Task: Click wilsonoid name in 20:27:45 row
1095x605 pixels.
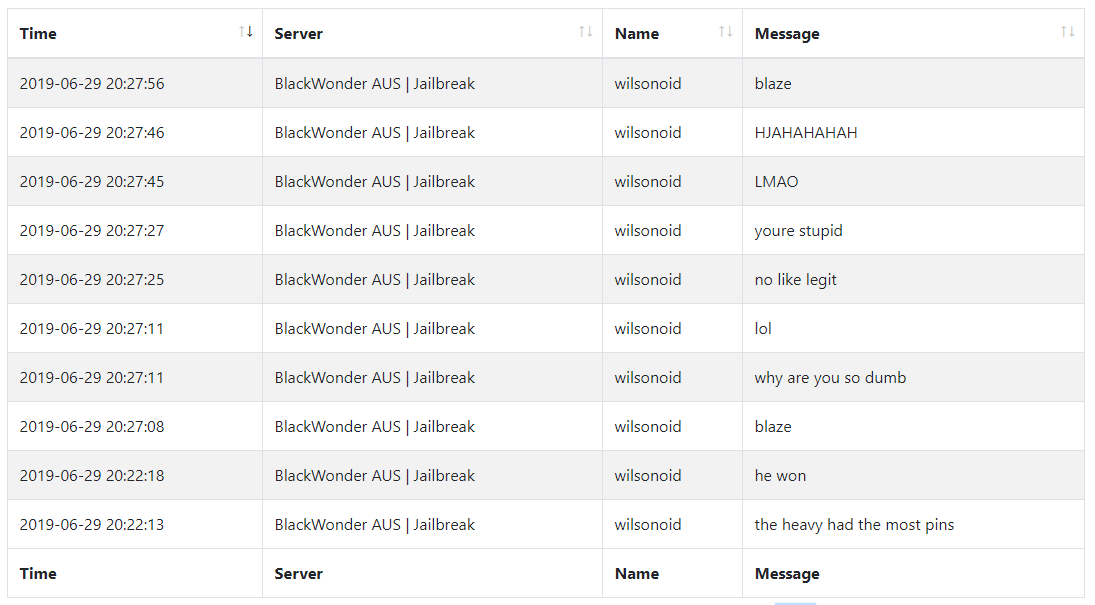Action: 647,182
